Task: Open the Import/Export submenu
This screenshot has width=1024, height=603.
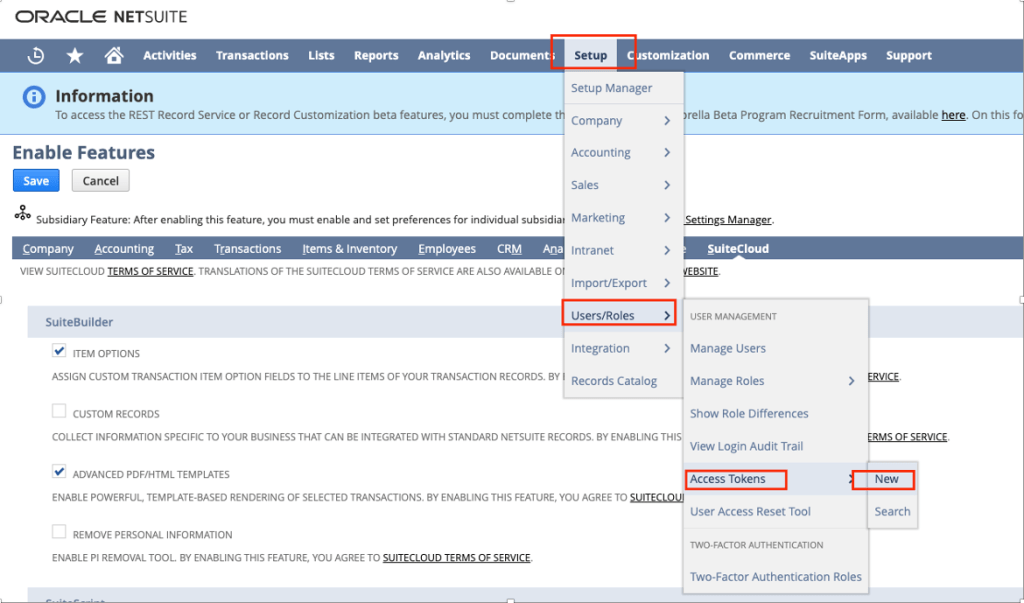Action: [620, 283]
